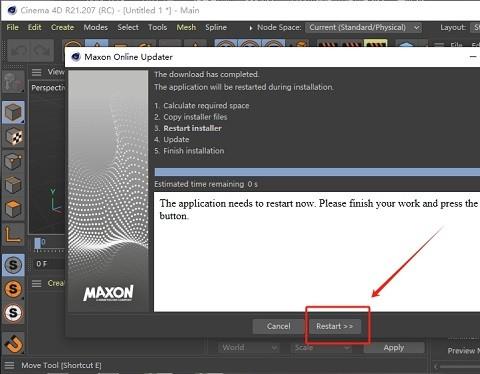Open the Select menu
Screen dimensions: 480x374
pos(128,27)
